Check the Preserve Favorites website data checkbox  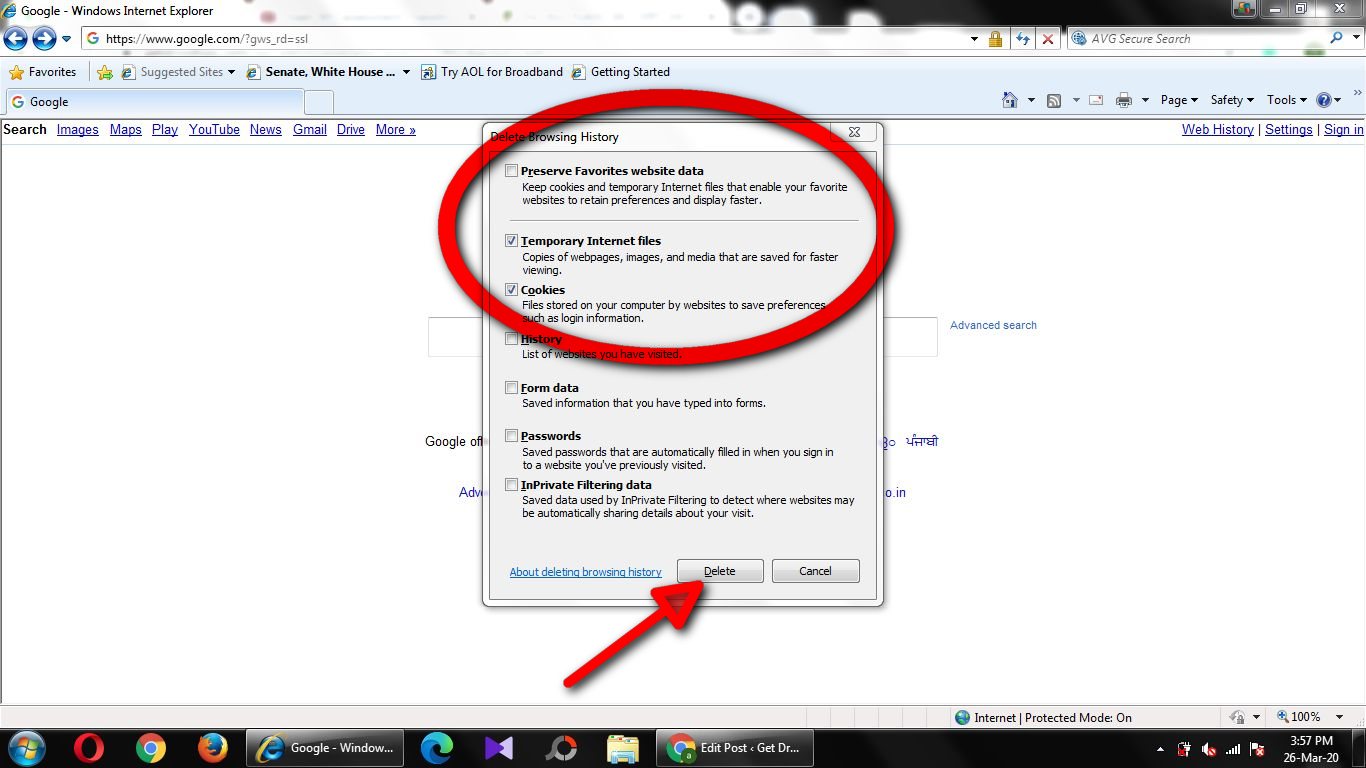(511, 170)
